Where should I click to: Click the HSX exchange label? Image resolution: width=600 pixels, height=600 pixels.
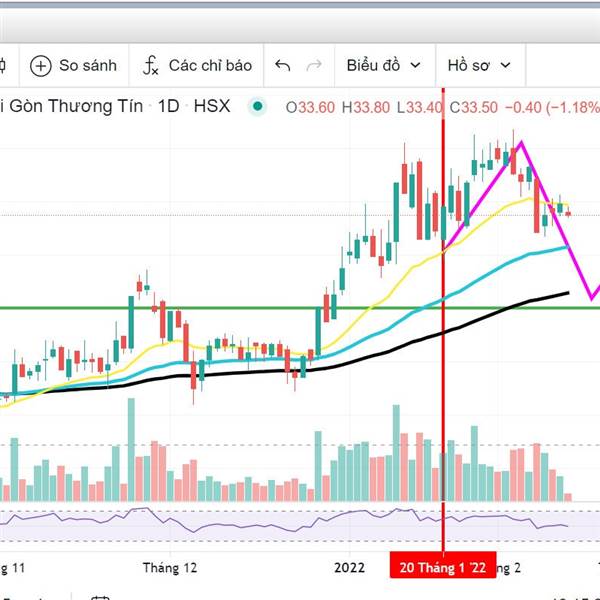click(212, 106)
